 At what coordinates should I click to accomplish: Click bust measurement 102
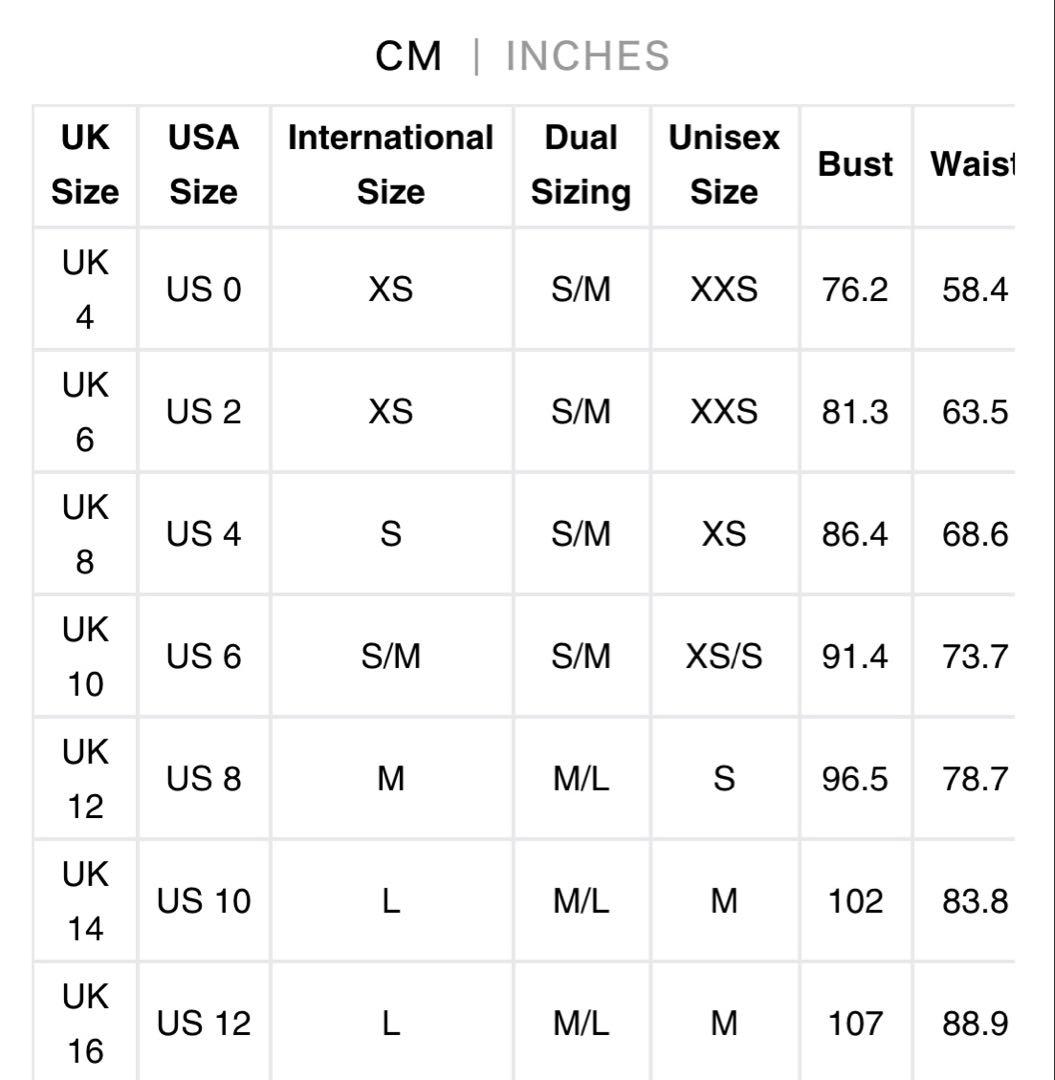coord(855,901)
